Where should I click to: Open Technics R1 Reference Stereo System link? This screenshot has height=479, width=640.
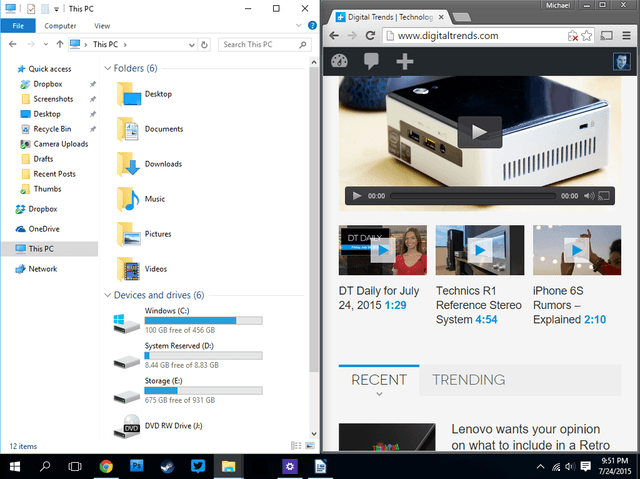click(x=478, y=305)
